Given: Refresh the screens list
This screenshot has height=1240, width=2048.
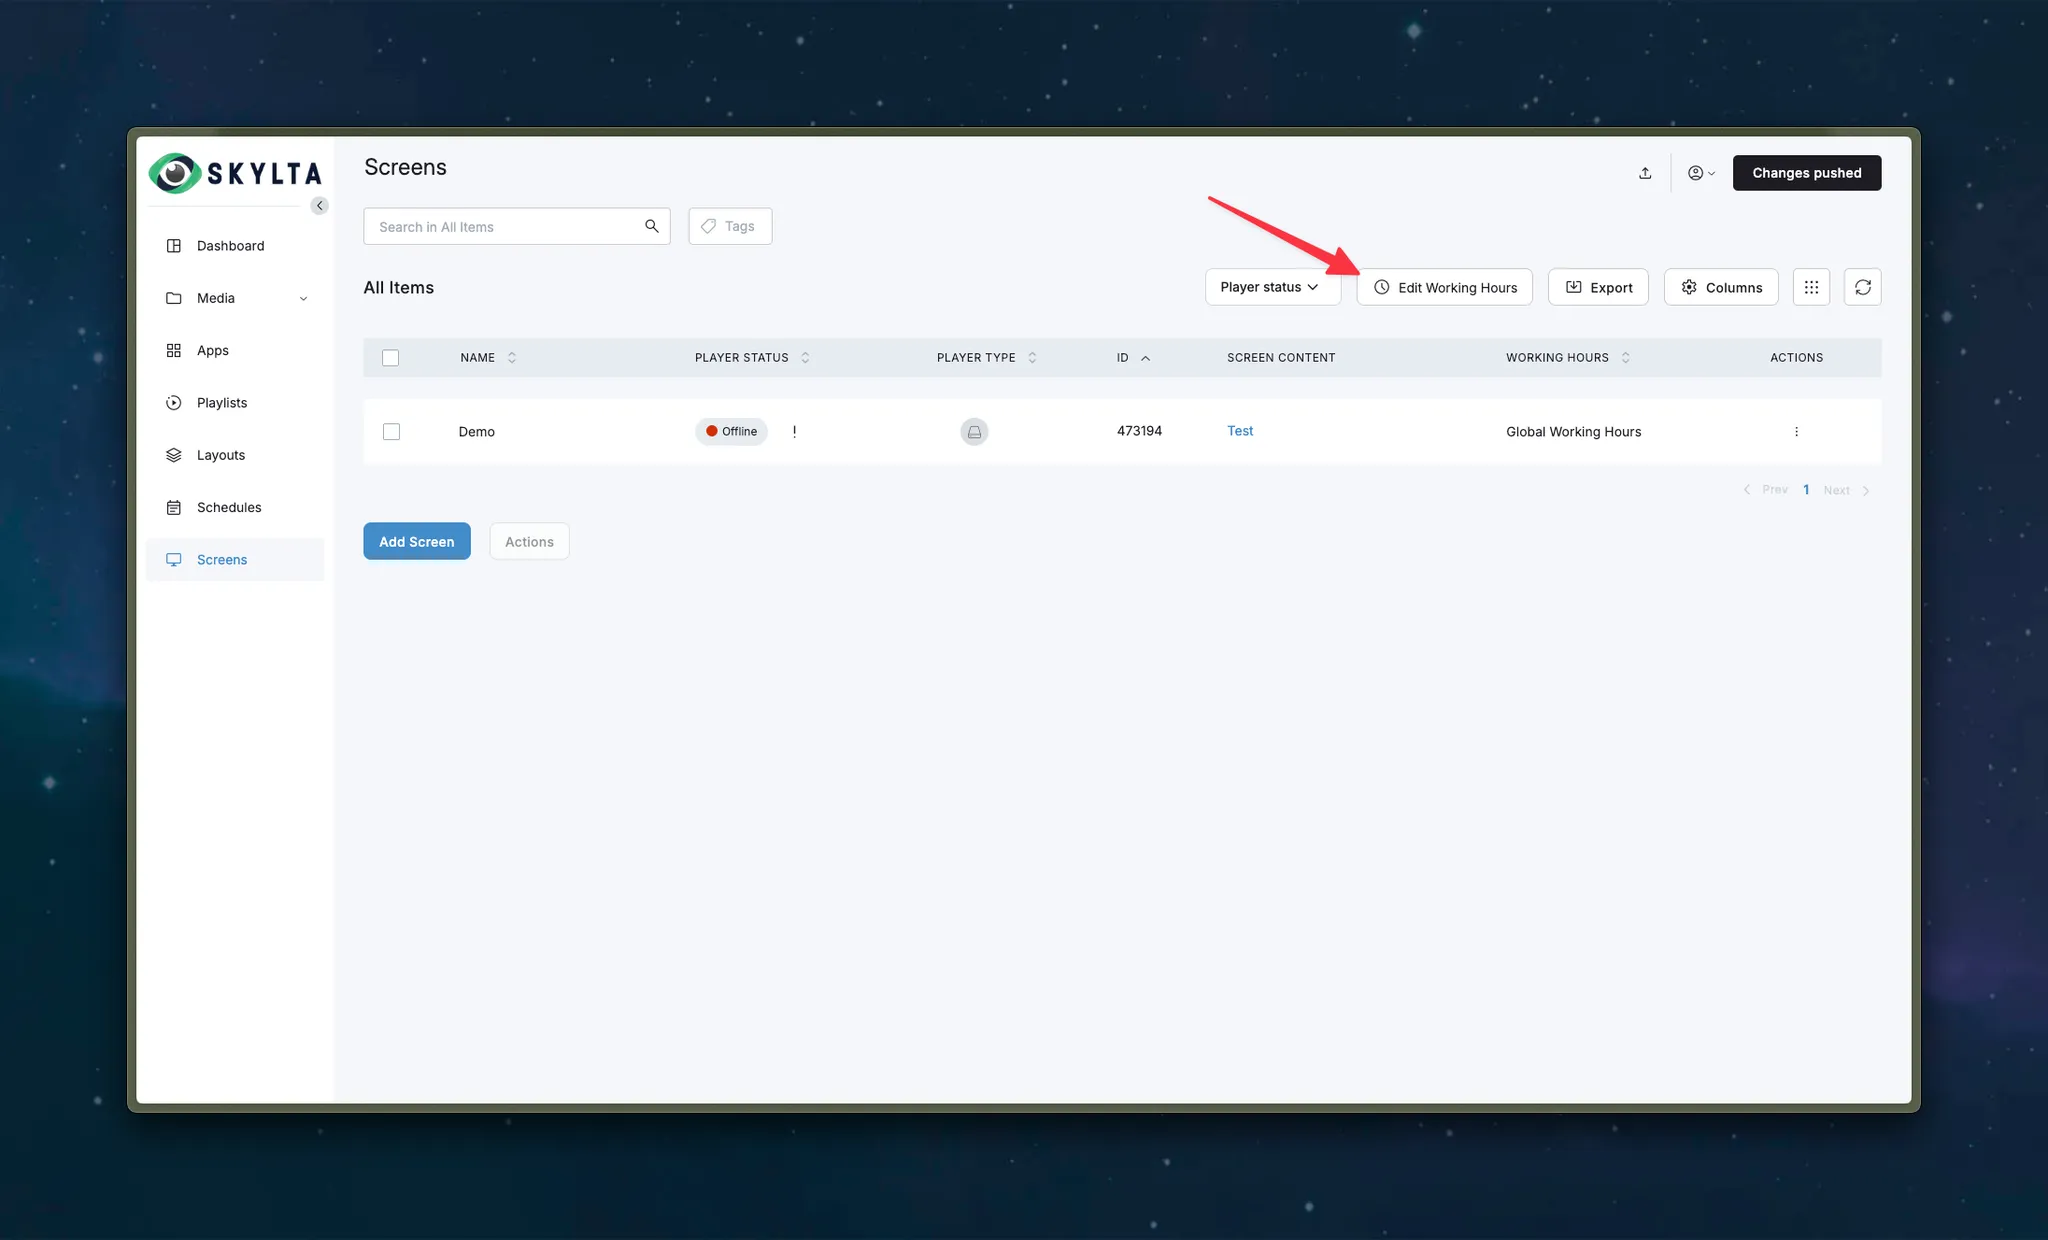Looking at the screenshot, I should 1862,287.
